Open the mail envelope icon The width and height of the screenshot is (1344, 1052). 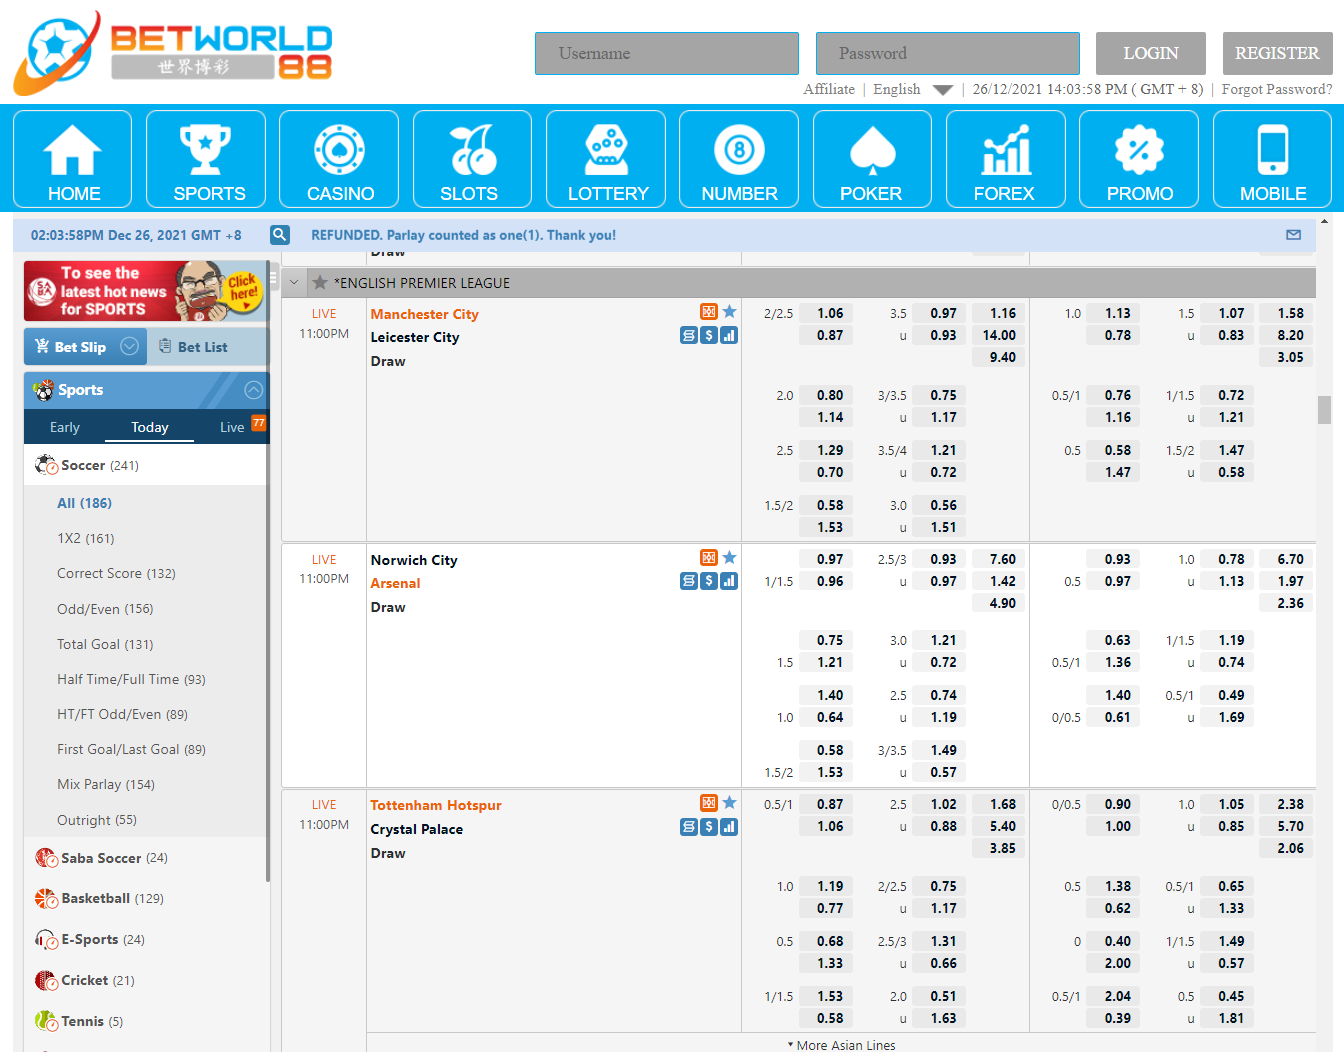(1293, 235)
